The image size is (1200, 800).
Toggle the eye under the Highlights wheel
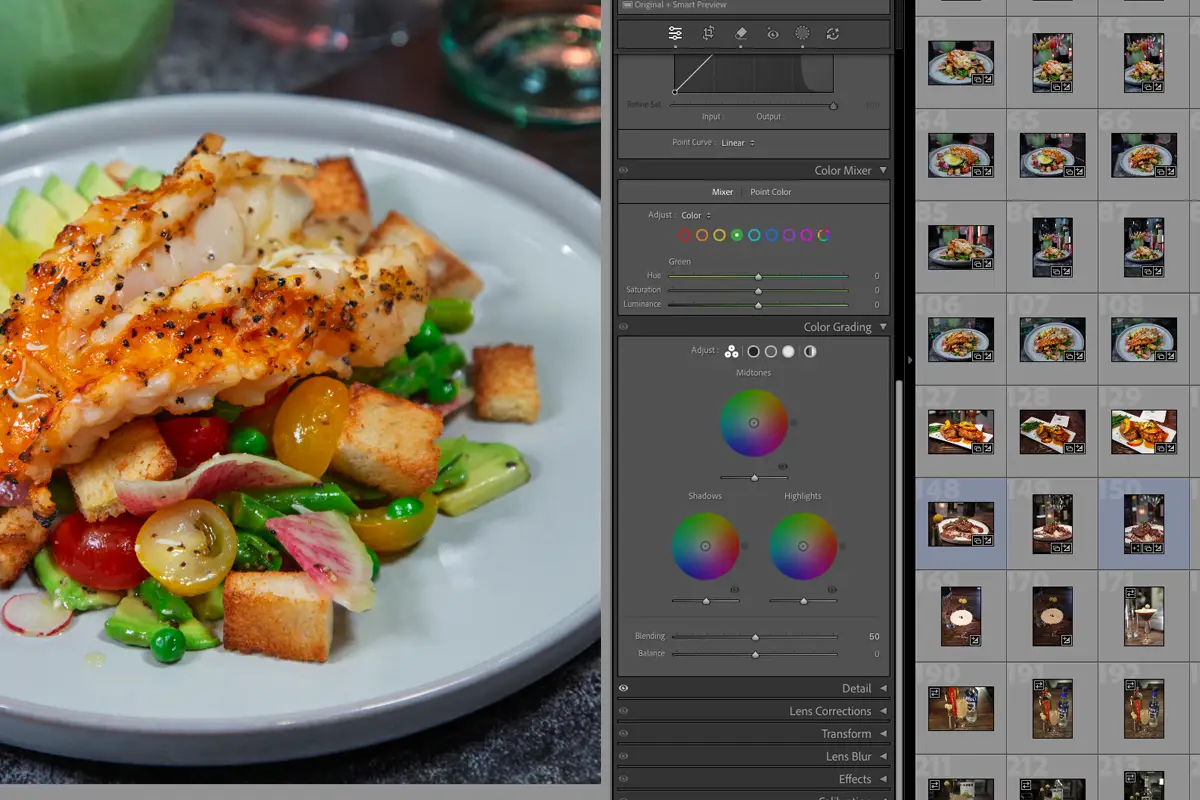[x=832, y=589]
